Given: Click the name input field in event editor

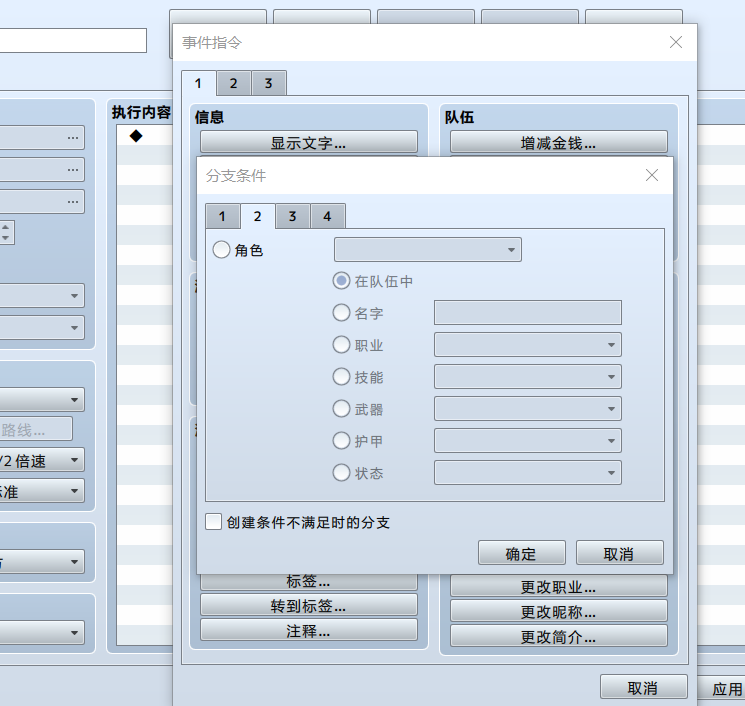Looking at the screenshot, I should 73,40.
